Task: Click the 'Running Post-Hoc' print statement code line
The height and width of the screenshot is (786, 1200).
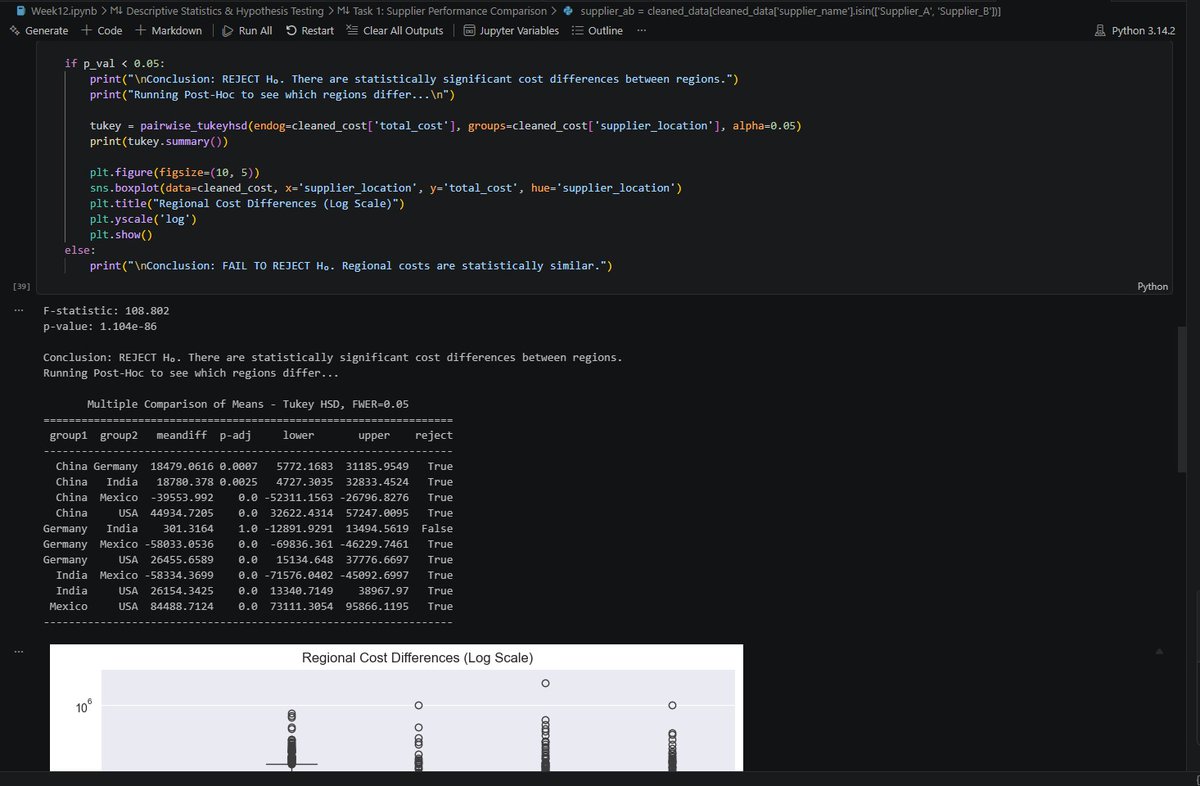Action: [272, 94]
